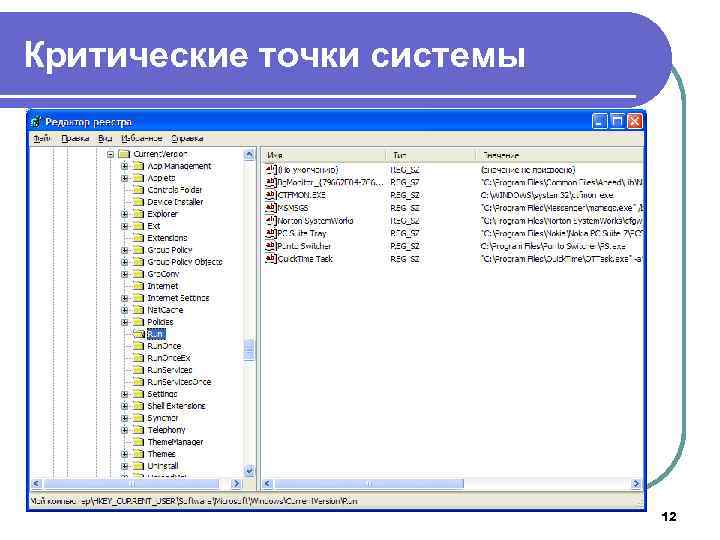Open the Правка menu
The image size is (720, 540).
coord(75,138)
